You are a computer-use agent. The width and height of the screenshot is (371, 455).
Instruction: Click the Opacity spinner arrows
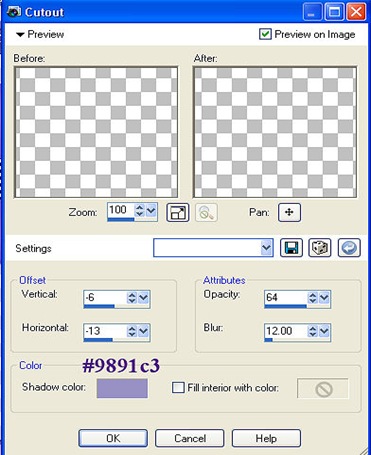point(313,297)
